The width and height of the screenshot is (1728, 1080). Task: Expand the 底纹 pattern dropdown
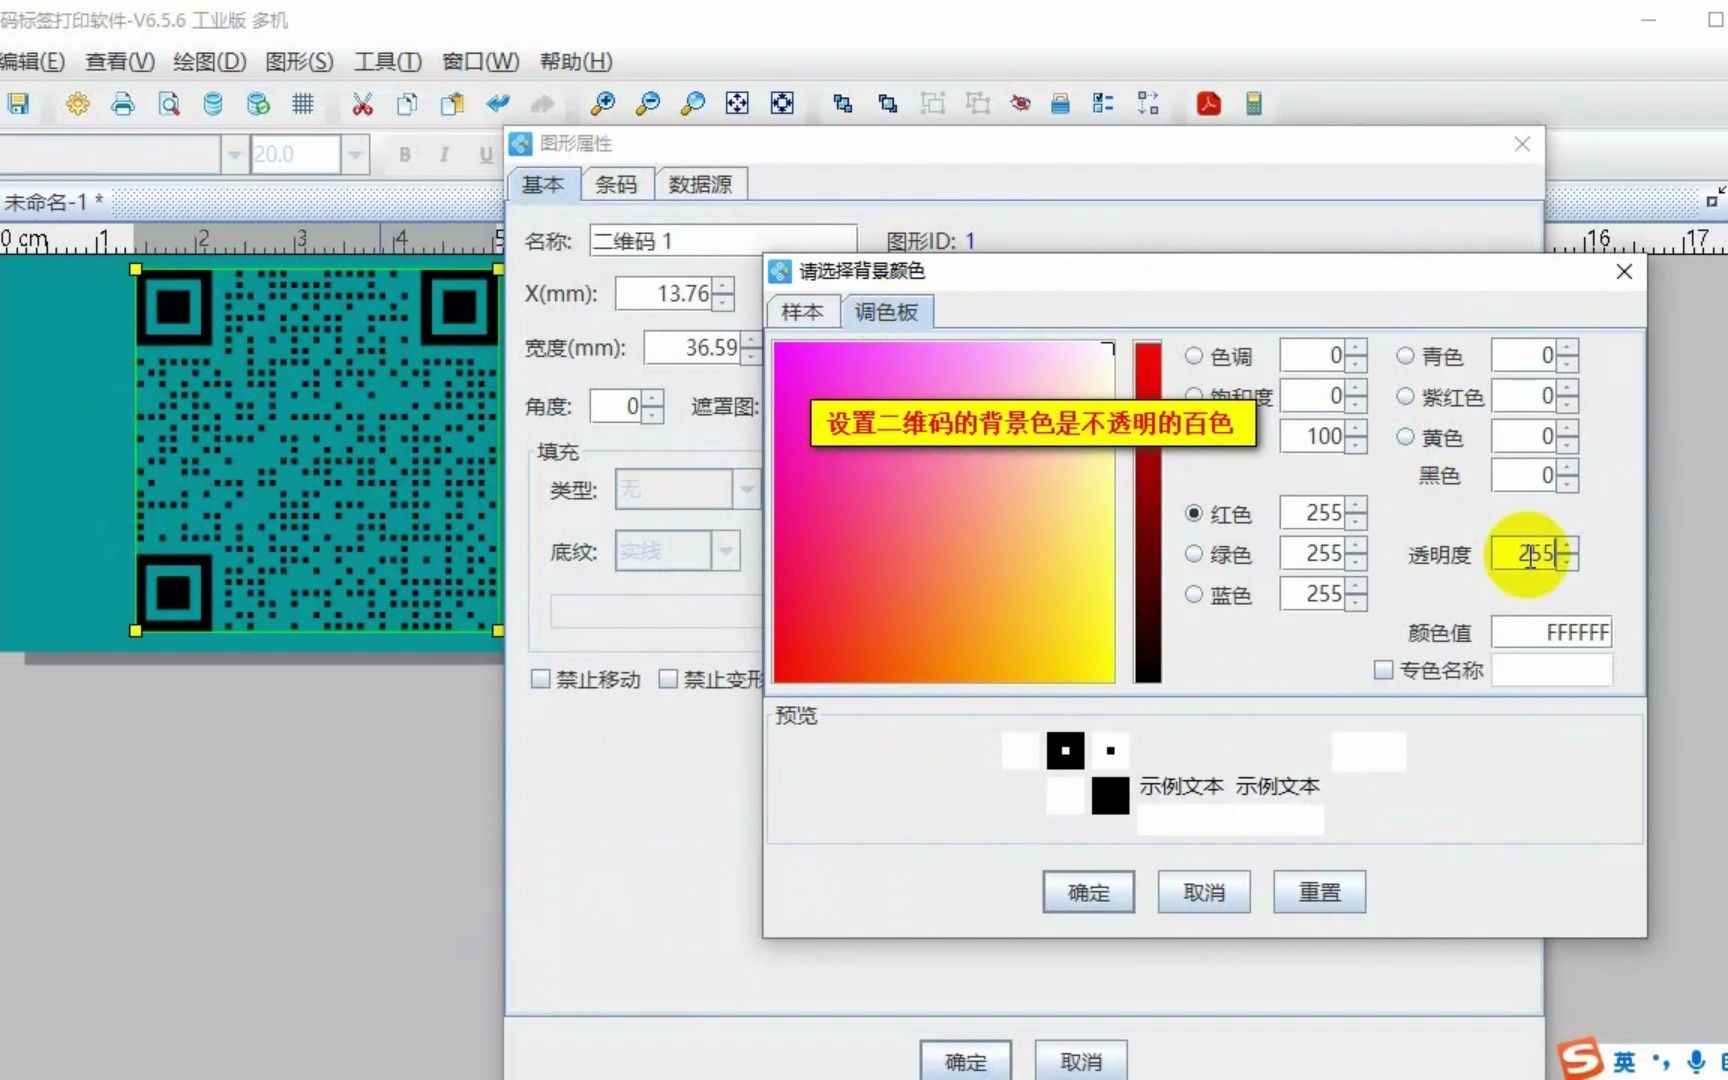(726, 551)
